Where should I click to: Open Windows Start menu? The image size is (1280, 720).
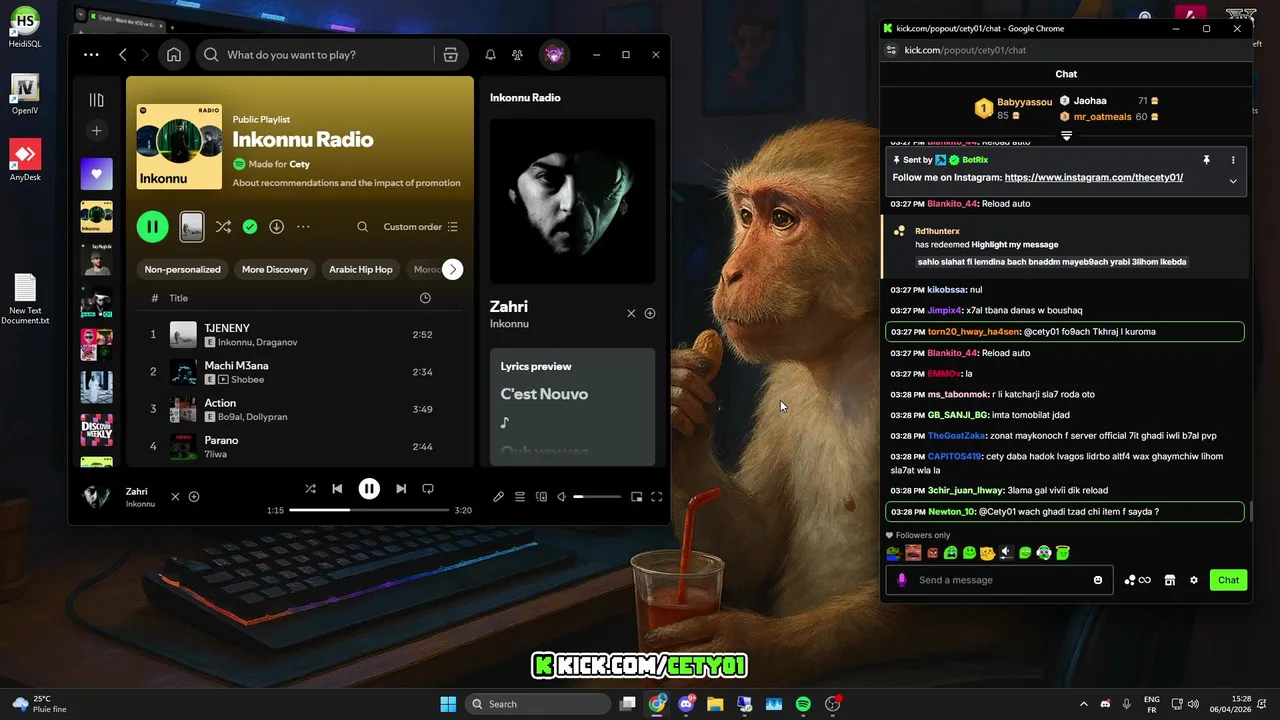tap(448, 704)
